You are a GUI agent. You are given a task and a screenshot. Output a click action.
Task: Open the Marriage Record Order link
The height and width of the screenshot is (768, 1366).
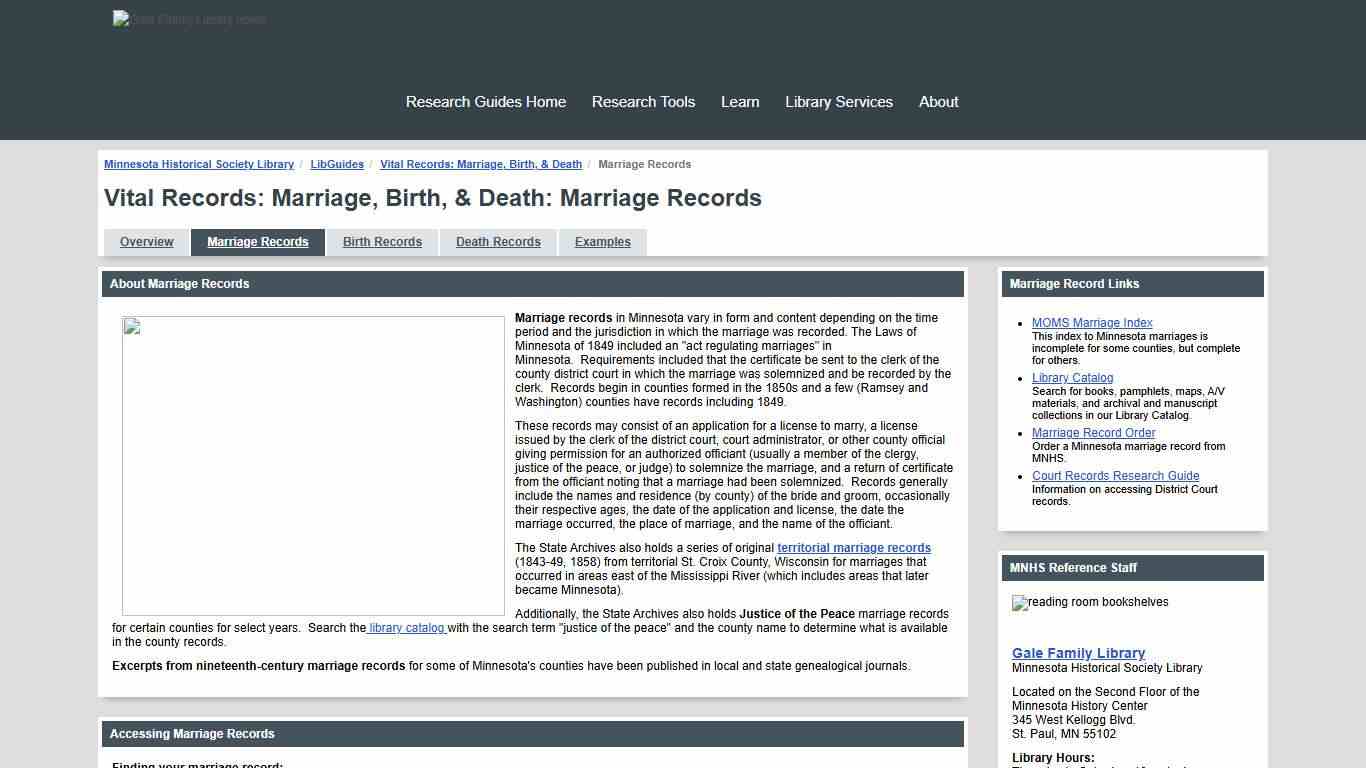pos(1093,432)
